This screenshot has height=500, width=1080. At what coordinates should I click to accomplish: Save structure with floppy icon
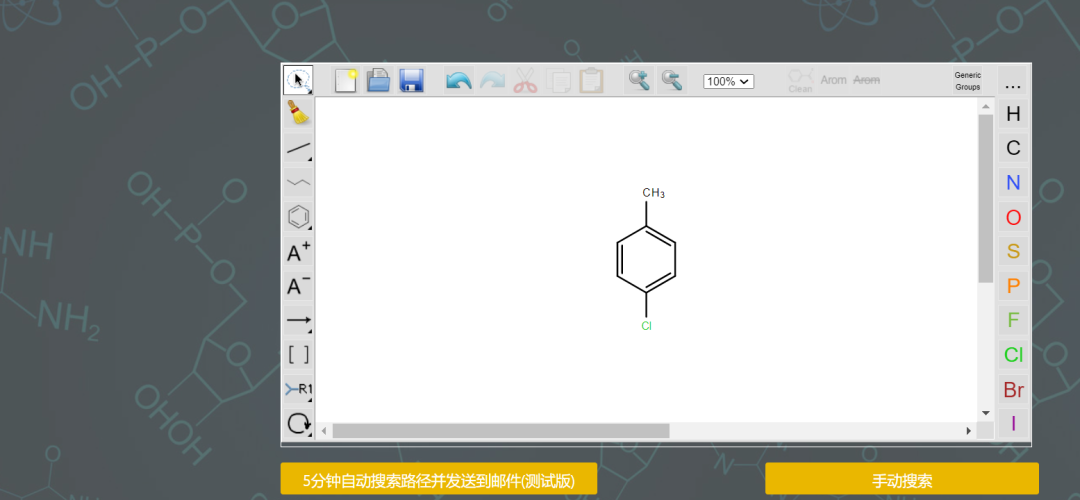(x=411, y=80)
